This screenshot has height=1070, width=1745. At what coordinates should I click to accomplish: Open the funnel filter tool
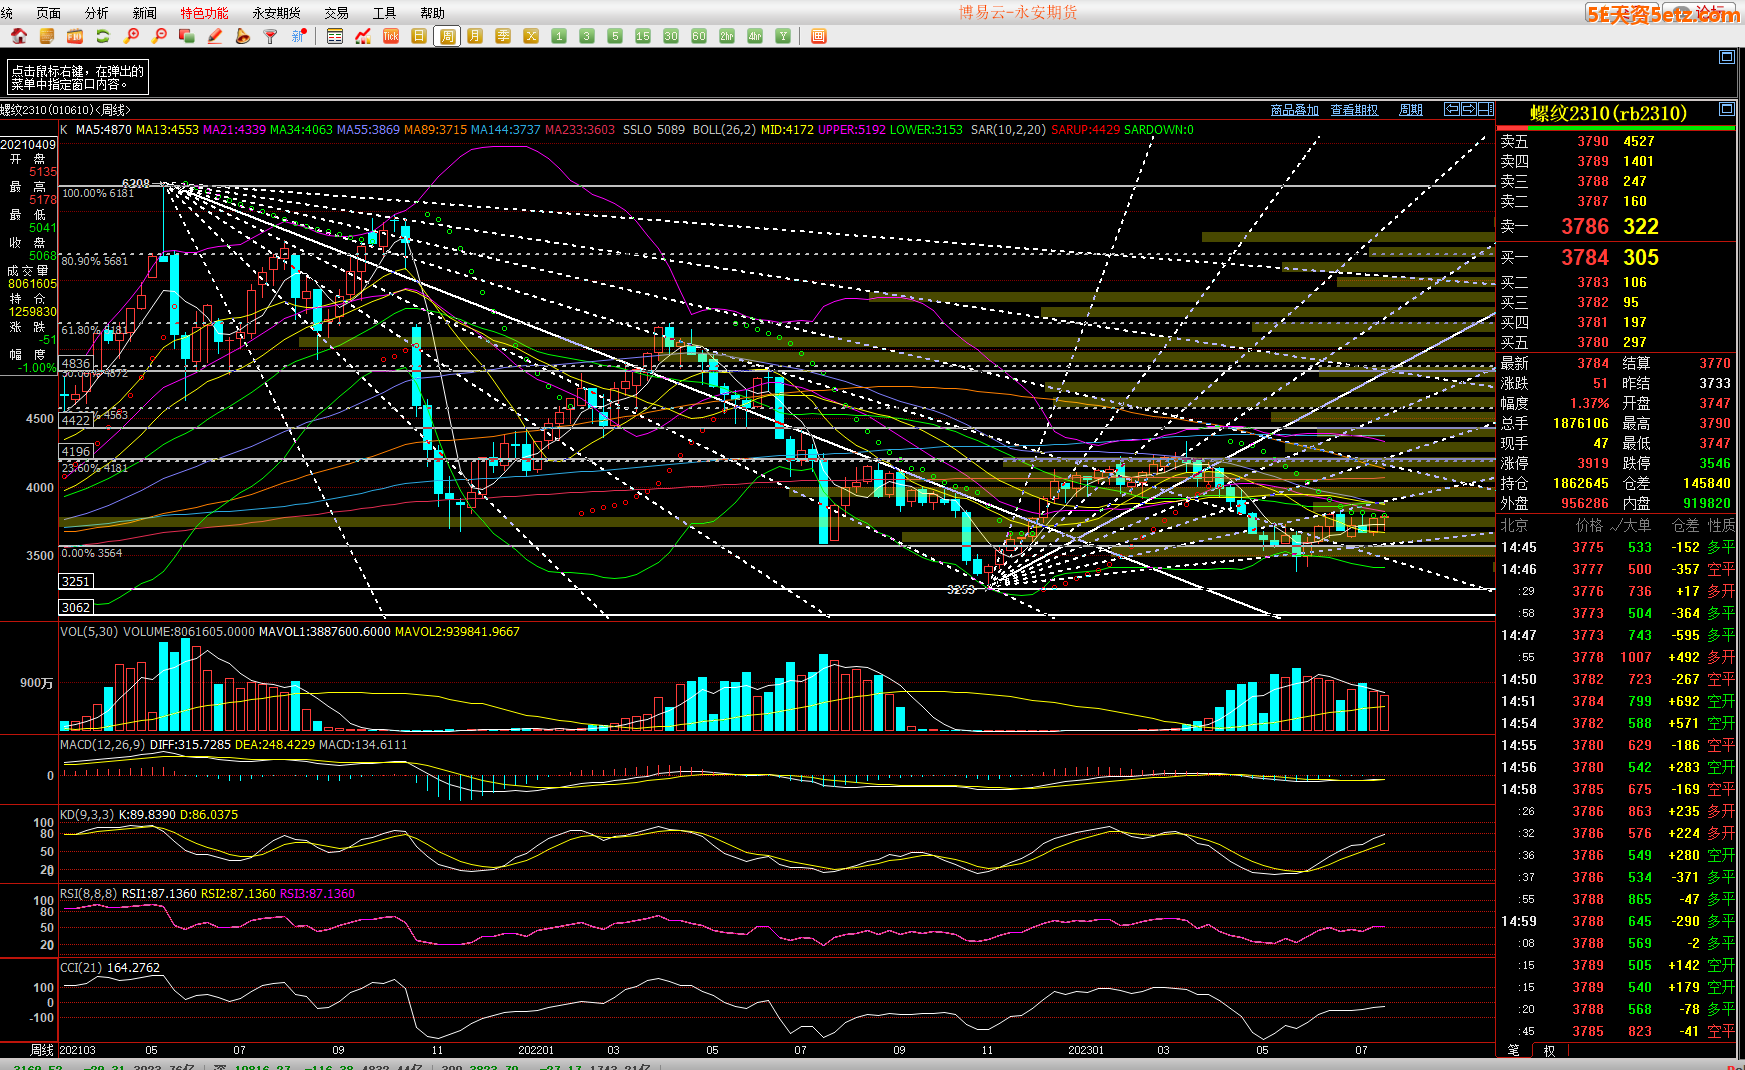270,36
